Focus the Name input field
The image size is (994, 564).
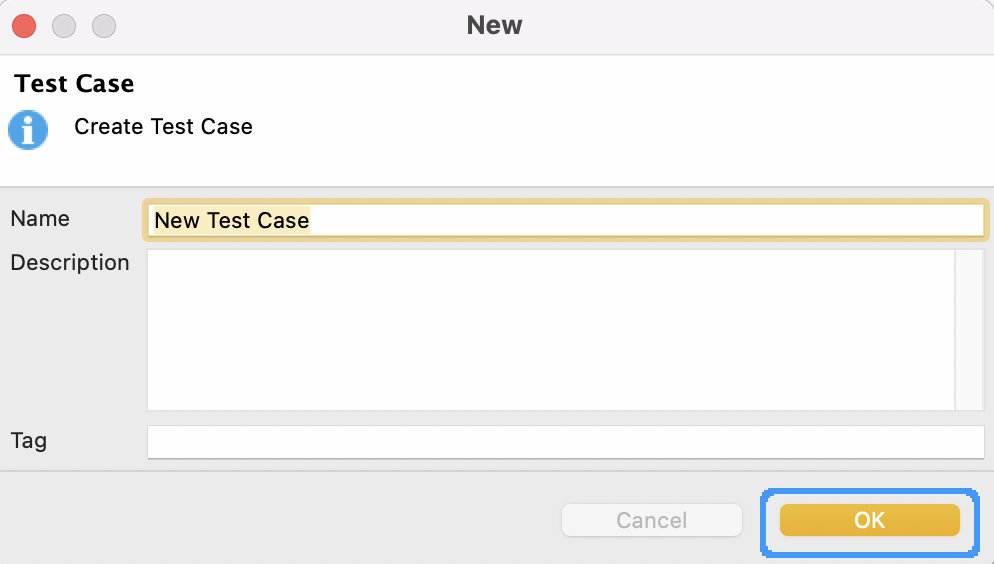pyautogui.click(x=565, y=220)
